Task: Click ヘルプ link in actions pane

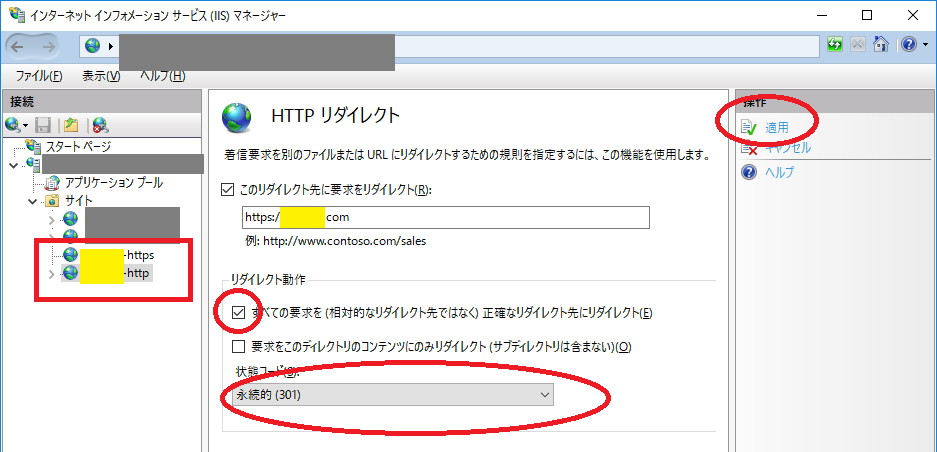Action: (780, 172)
